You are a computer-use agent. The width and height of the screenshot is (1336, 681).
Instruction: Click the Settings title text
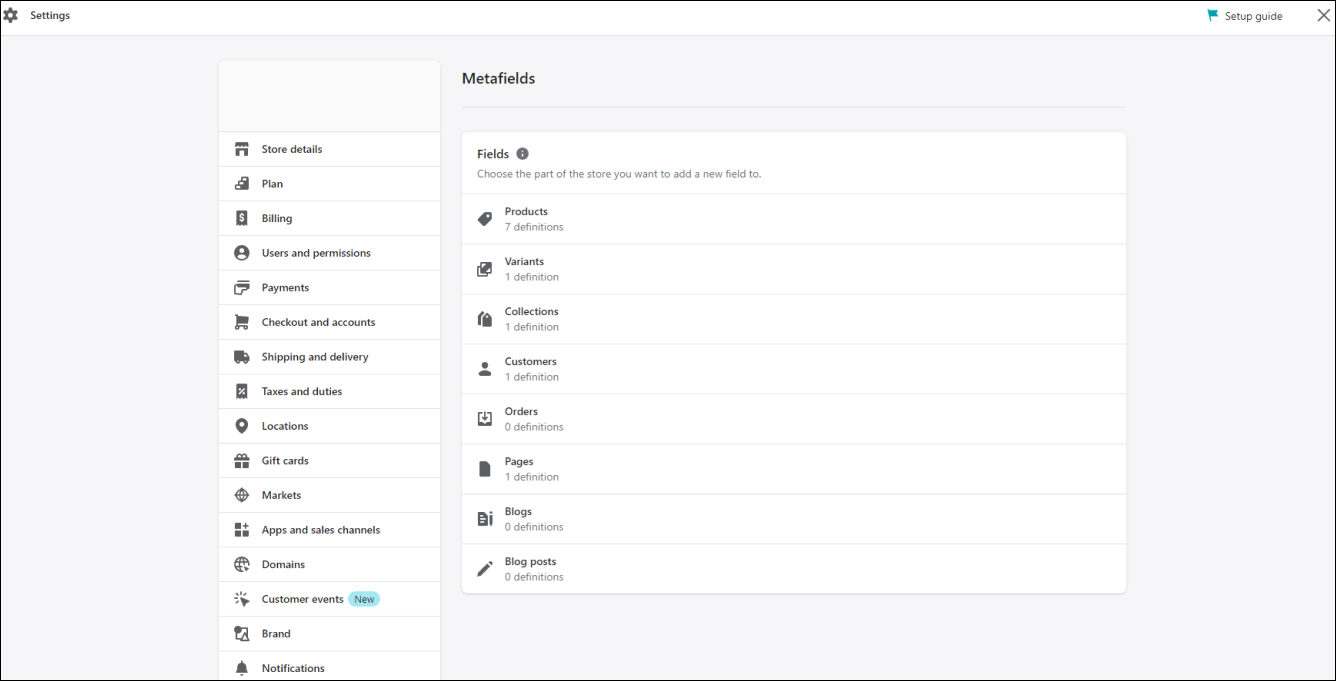point(50,16)
